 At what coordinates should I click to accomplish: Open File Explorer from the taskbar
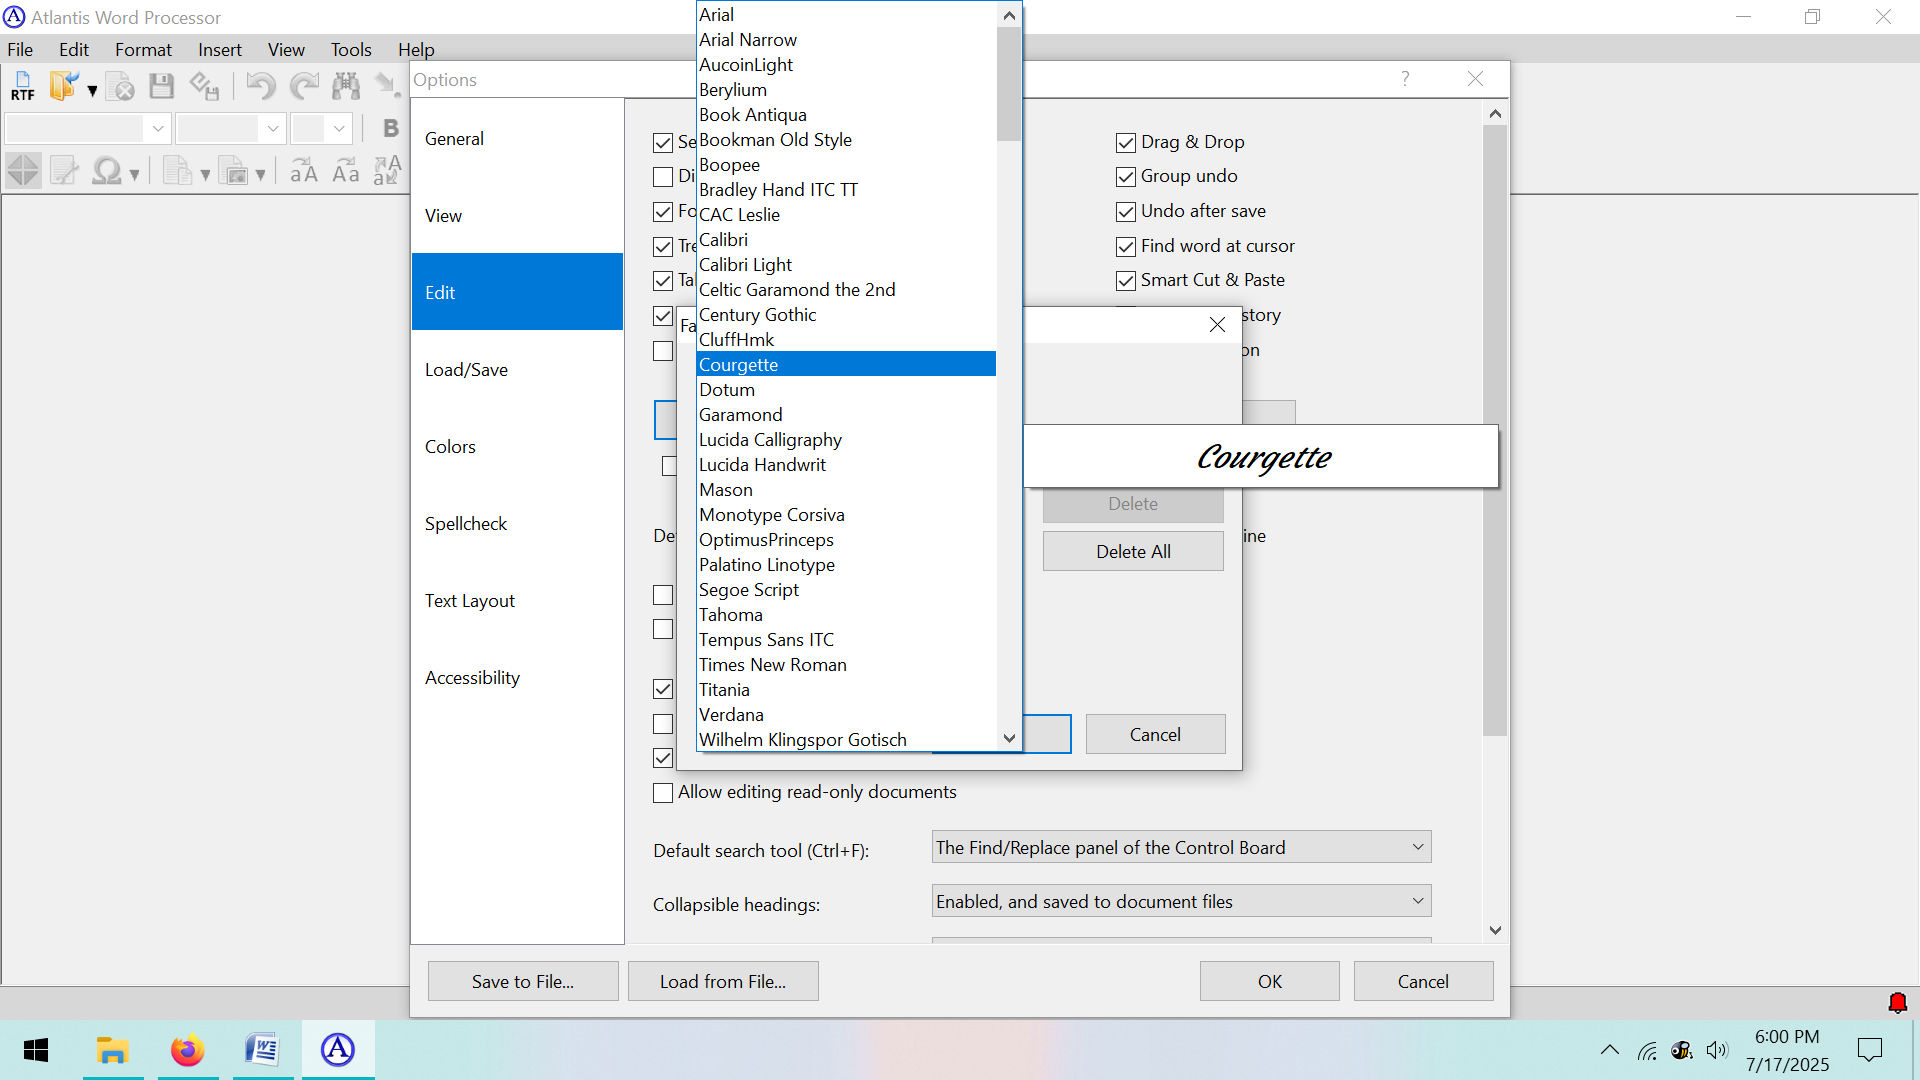(x=112, y=1050)
